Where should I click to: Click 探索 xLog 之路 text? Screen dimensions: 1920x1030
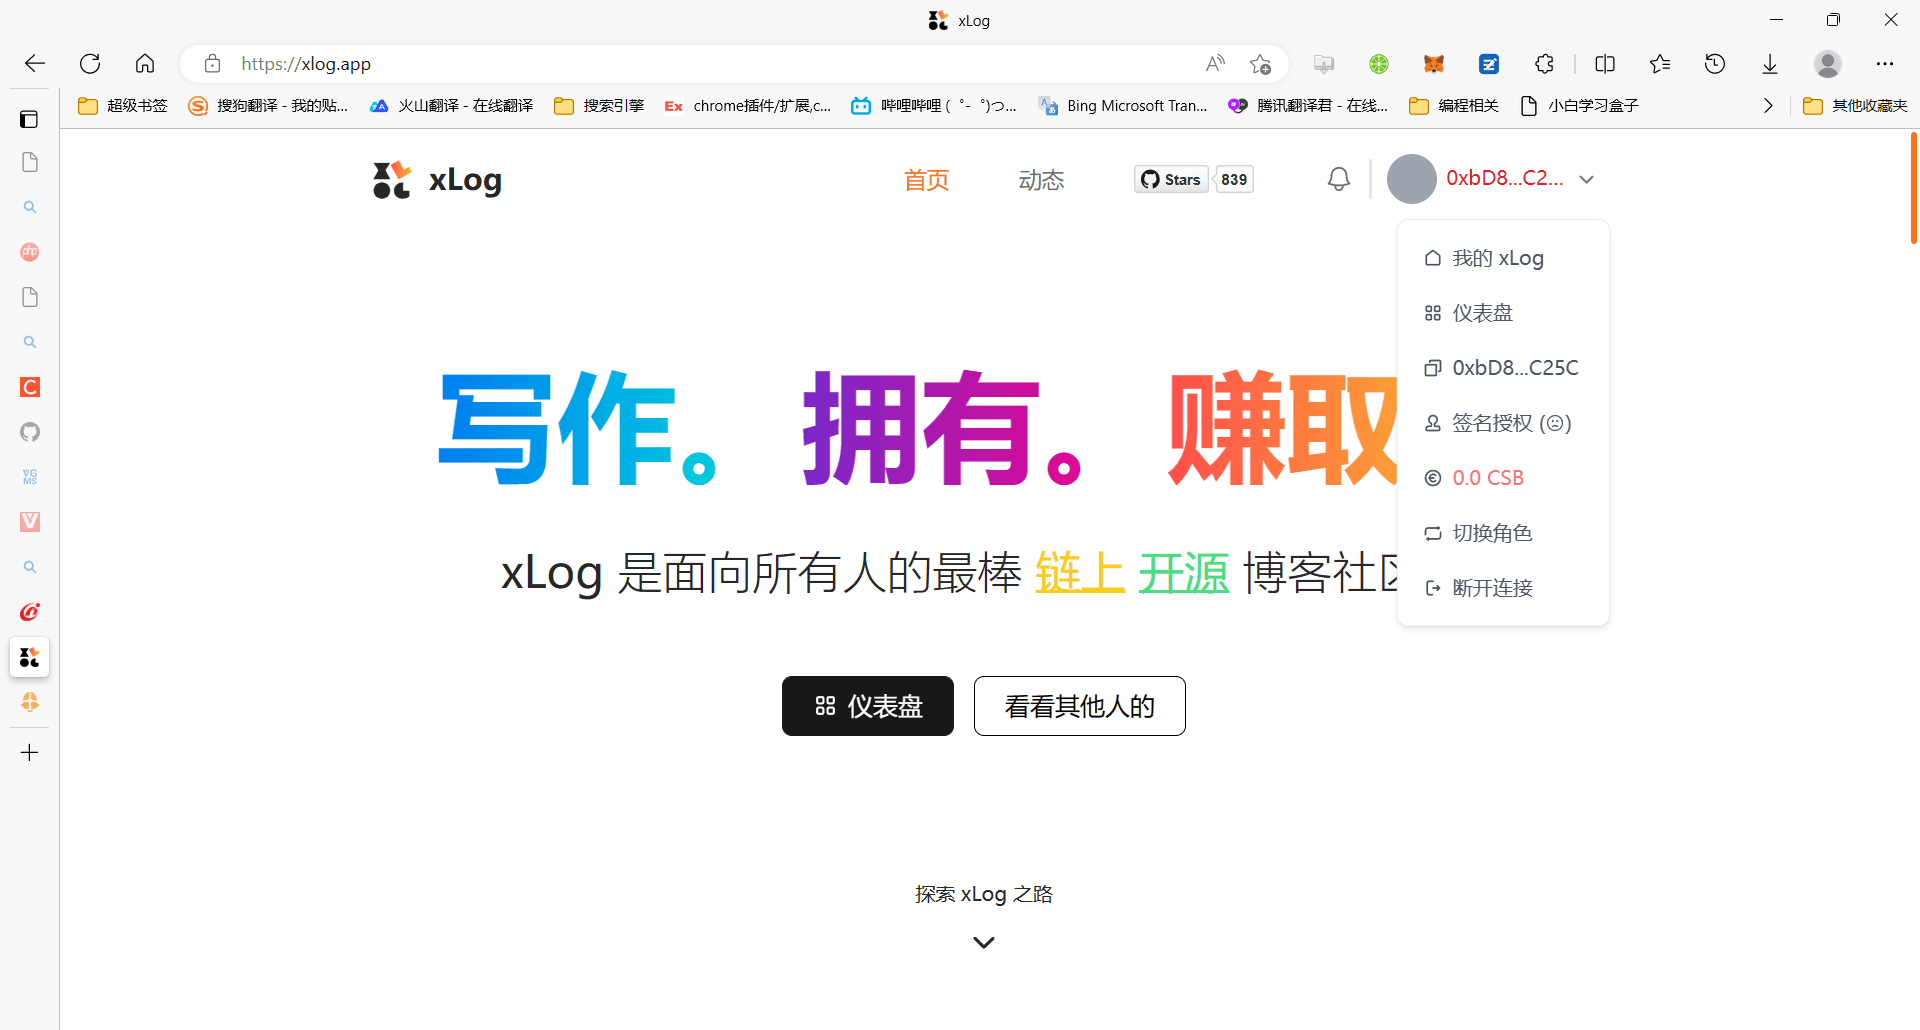tap(984, 894)
